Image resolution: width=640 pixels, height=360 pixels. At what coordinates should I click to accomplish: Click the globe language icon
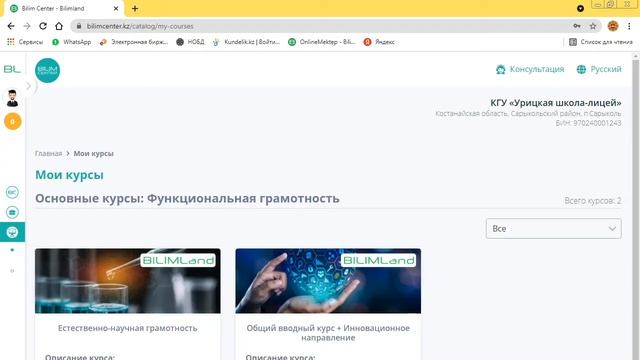[581, 69]
